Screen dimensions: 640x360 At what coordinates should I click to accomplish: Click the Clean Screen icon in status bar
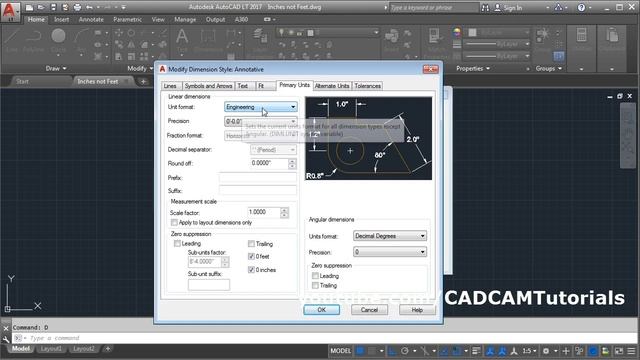tap(619, 351)
